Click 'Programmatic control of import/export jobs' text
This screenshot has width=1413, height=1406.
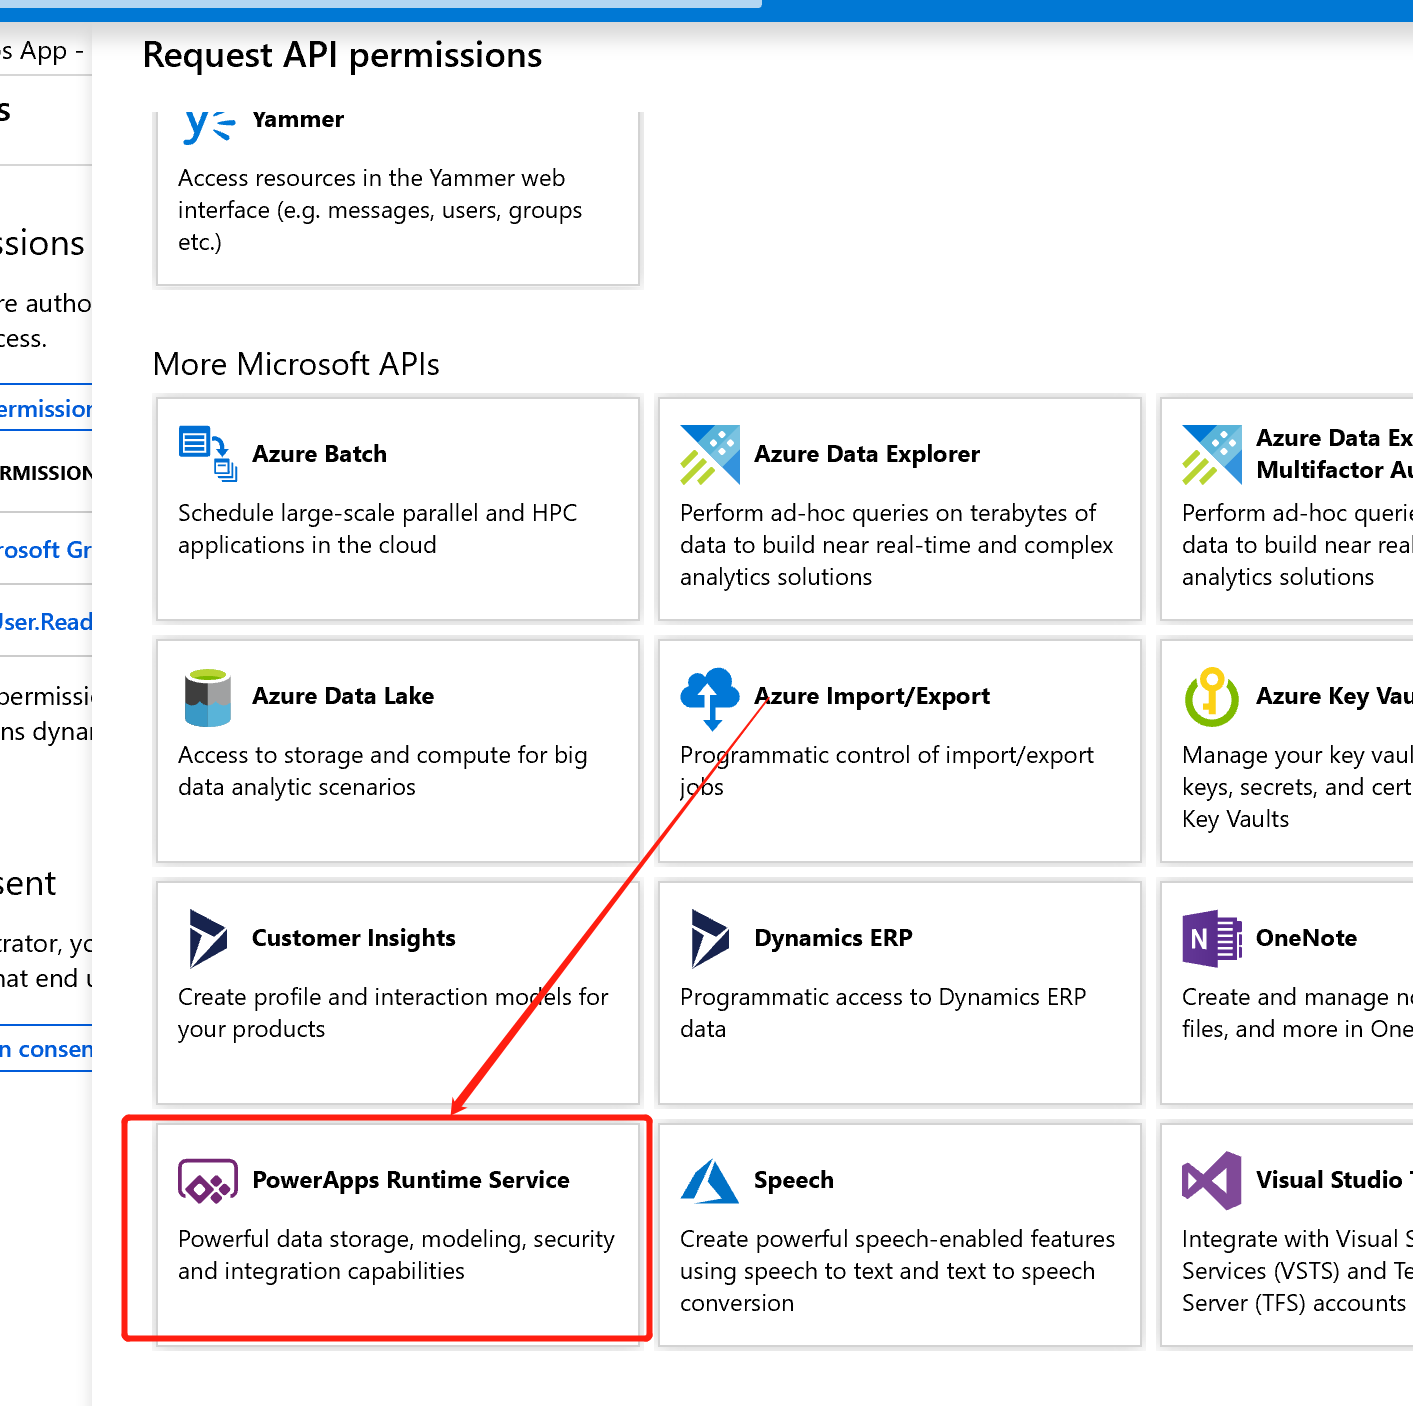[887, 771]
